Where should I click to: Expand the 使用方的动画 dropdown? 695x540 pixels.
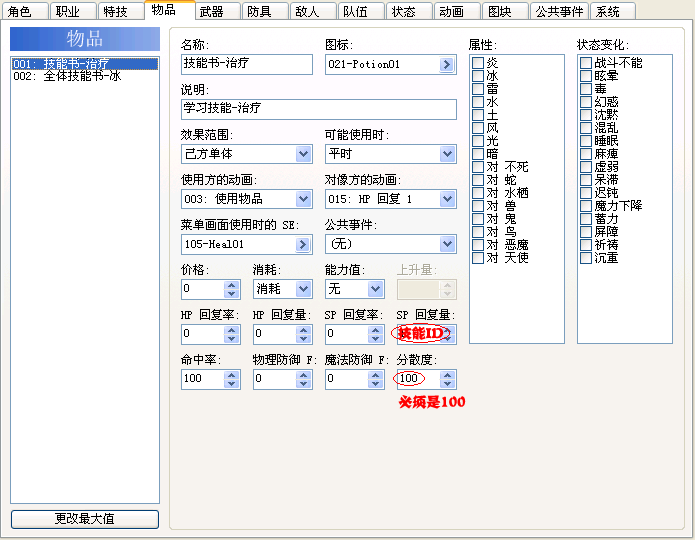click(x=247, y=199)
